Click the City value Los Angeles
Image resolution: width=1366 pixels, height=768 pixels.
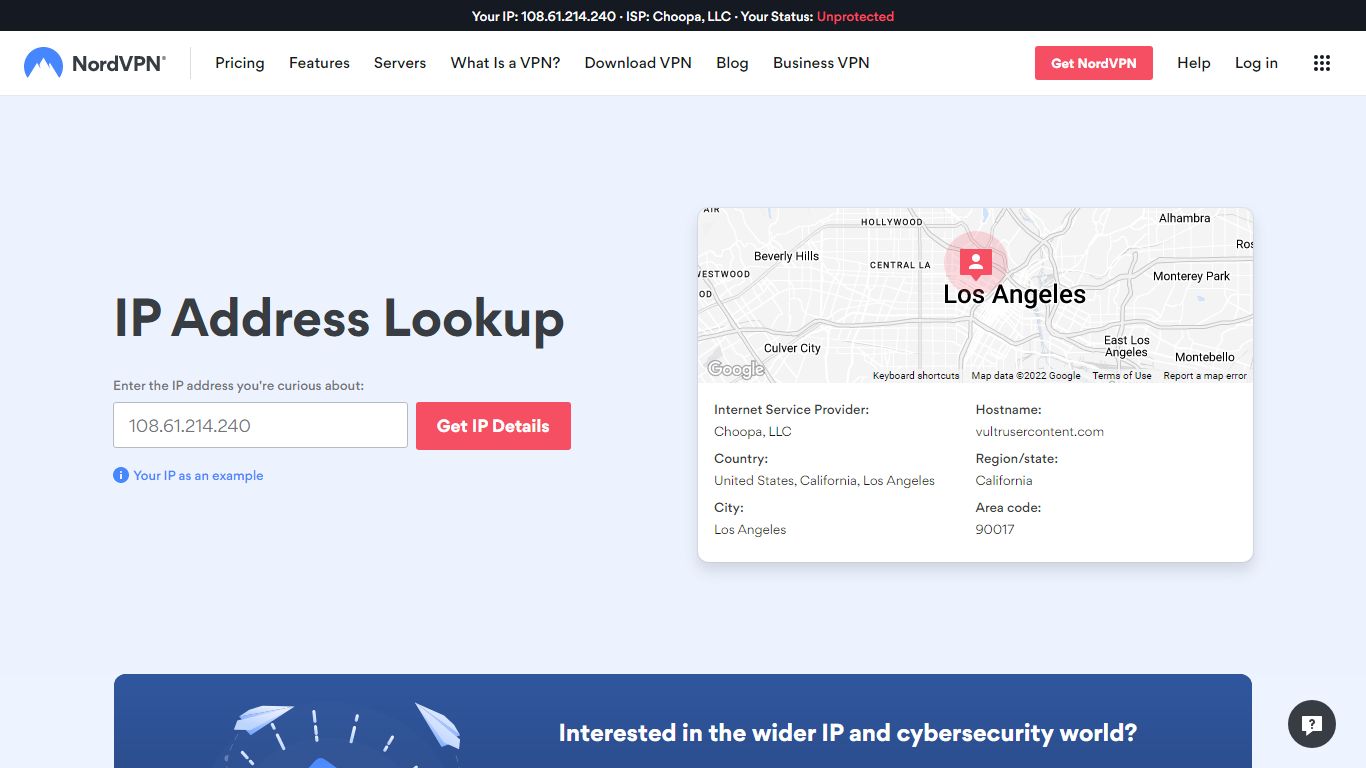750,530
